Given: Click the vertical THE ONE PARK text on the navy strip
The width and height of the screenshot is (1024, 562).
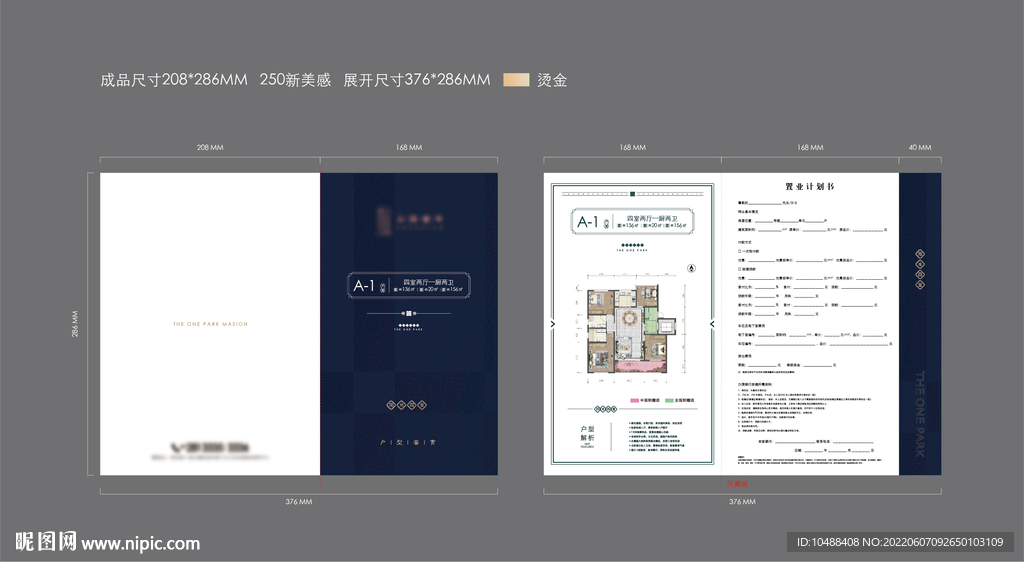Looking at the screenshot, I should (x=920, y=414).
